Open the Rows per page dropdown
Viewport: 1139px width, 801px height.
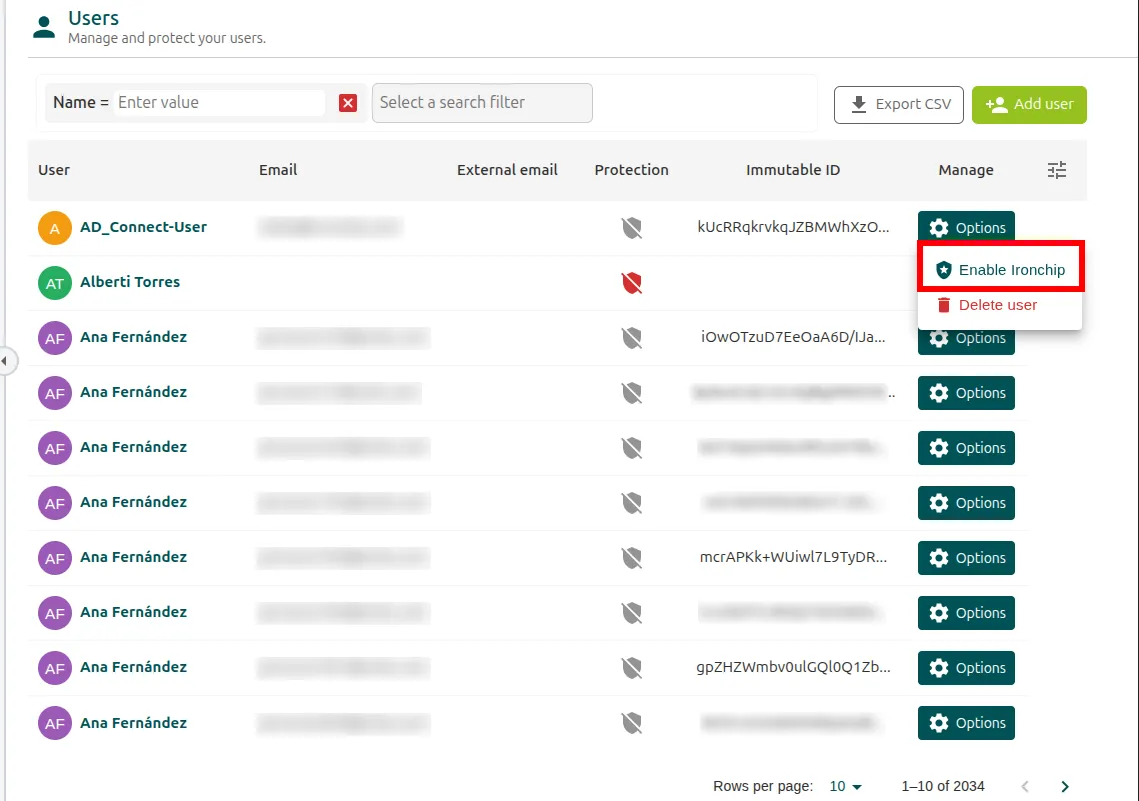coord(846,786)
